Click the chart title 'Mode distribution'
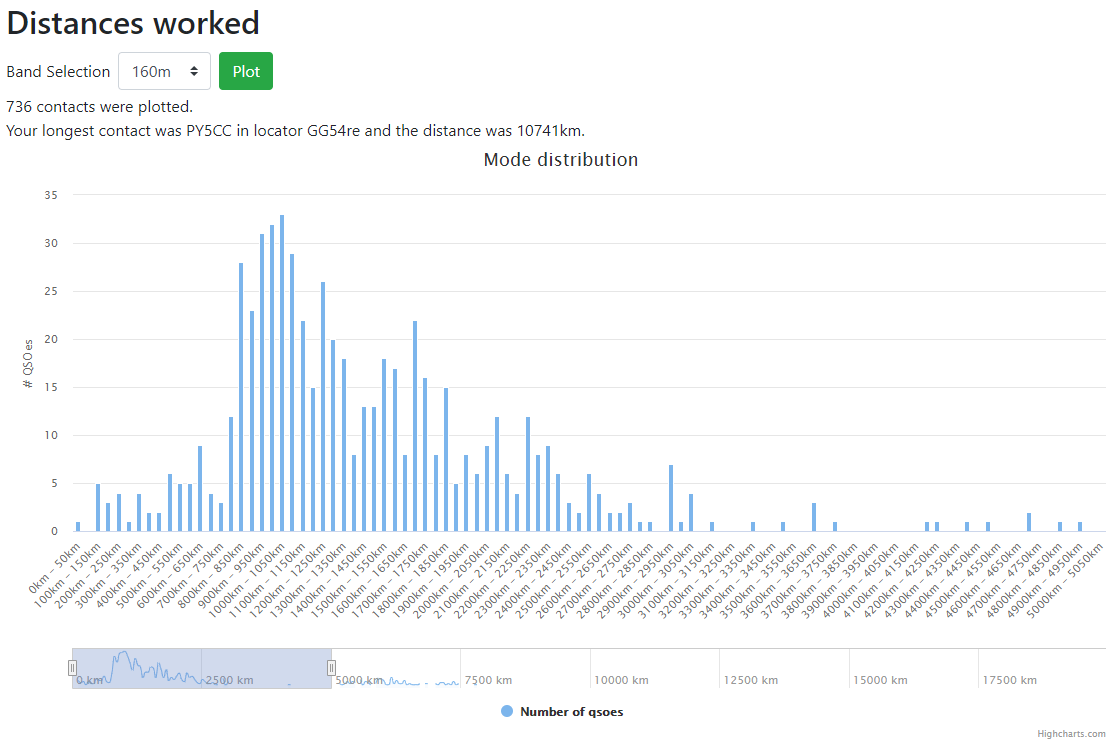This screenshot has width=1118, height=754. 560,159
